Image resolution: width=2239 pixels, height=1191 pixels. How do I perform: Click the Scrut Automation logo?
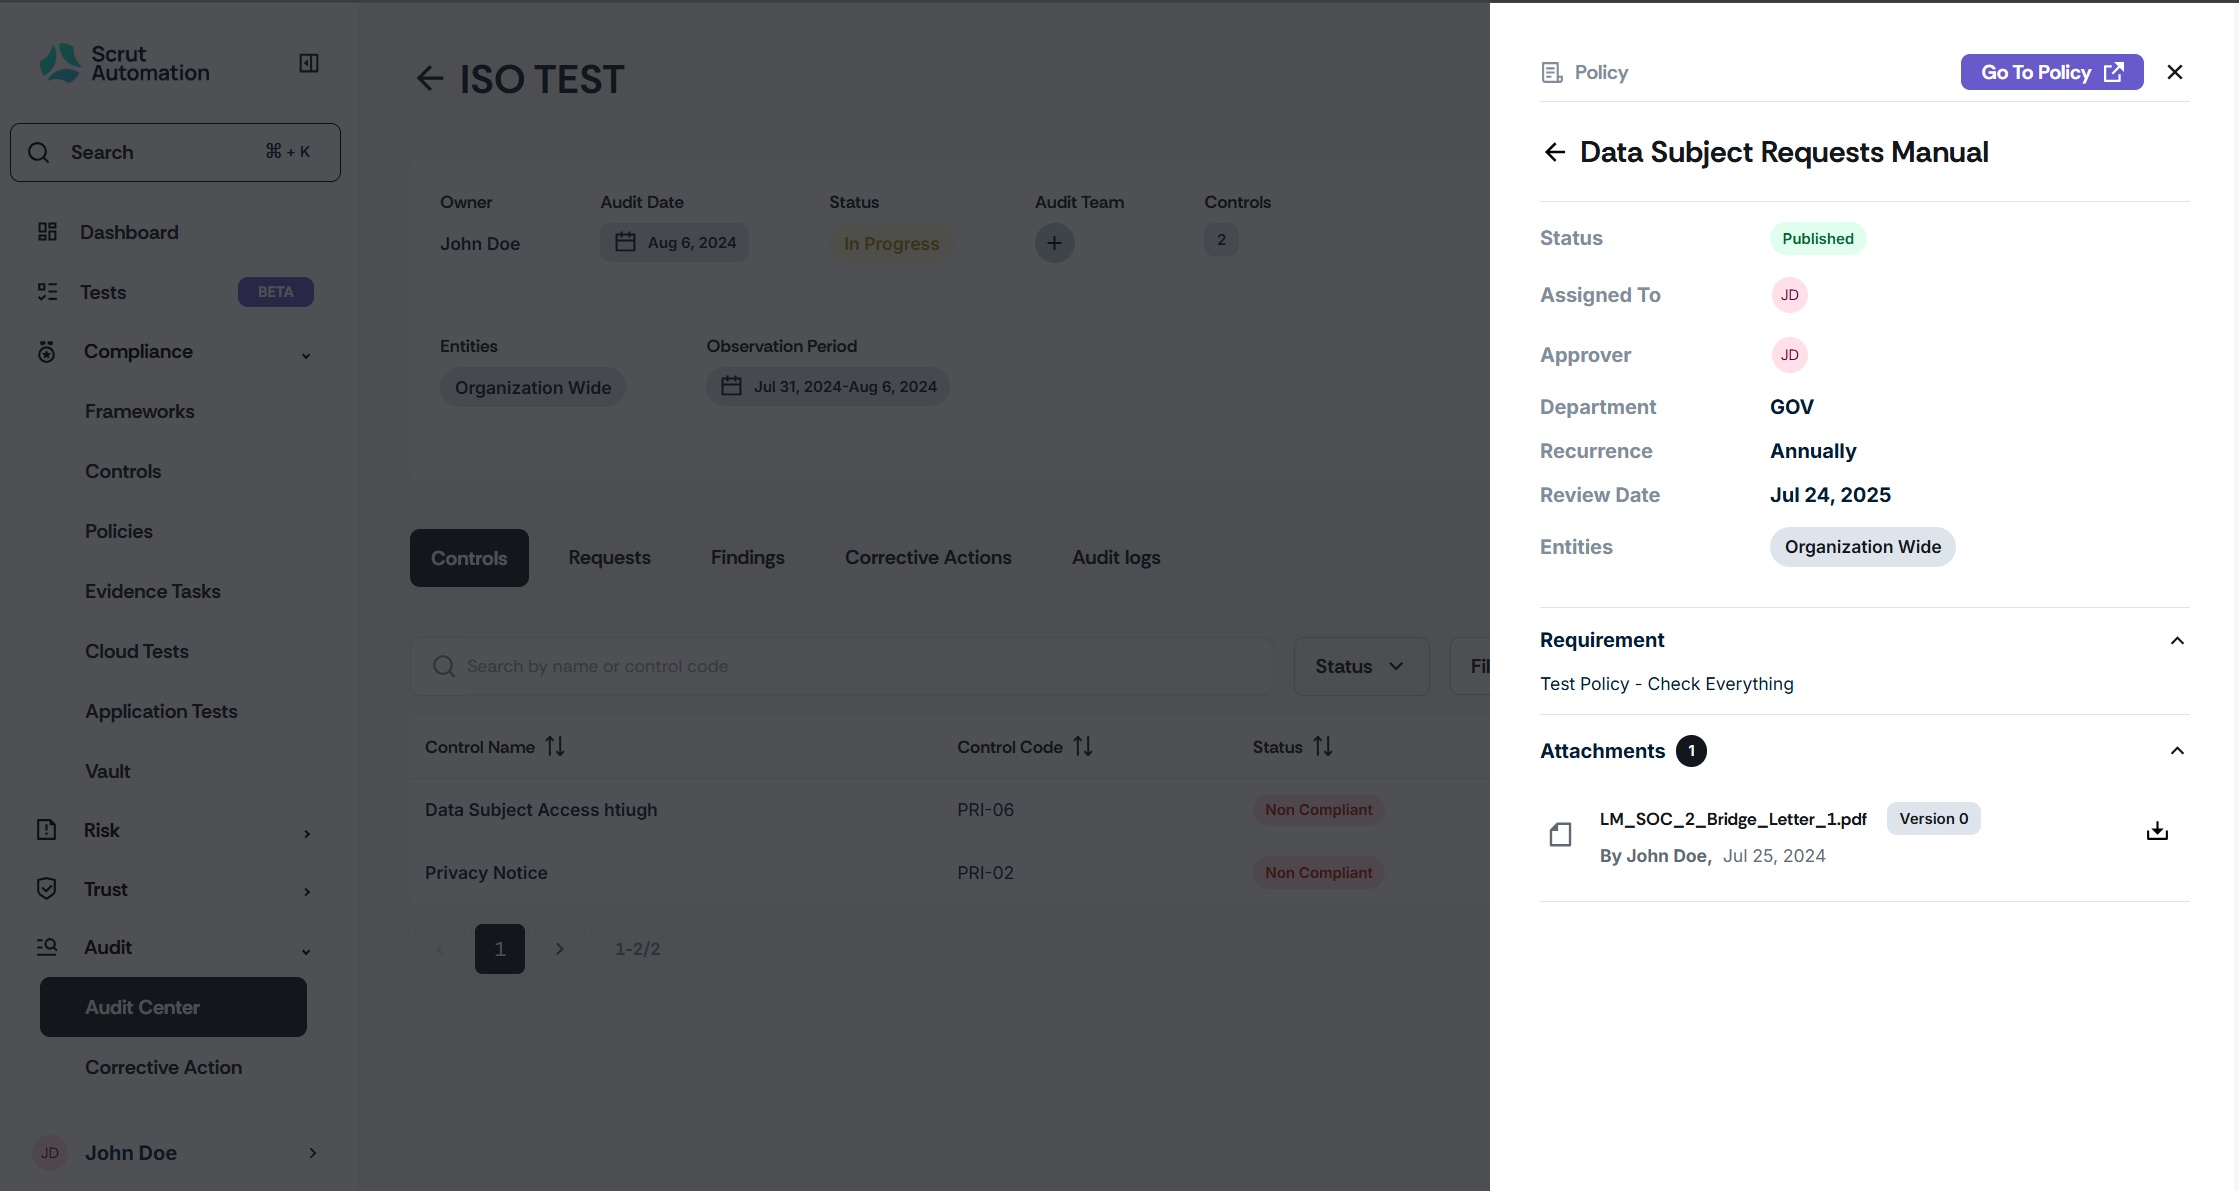pyautogui.click(x=124, y=63)
